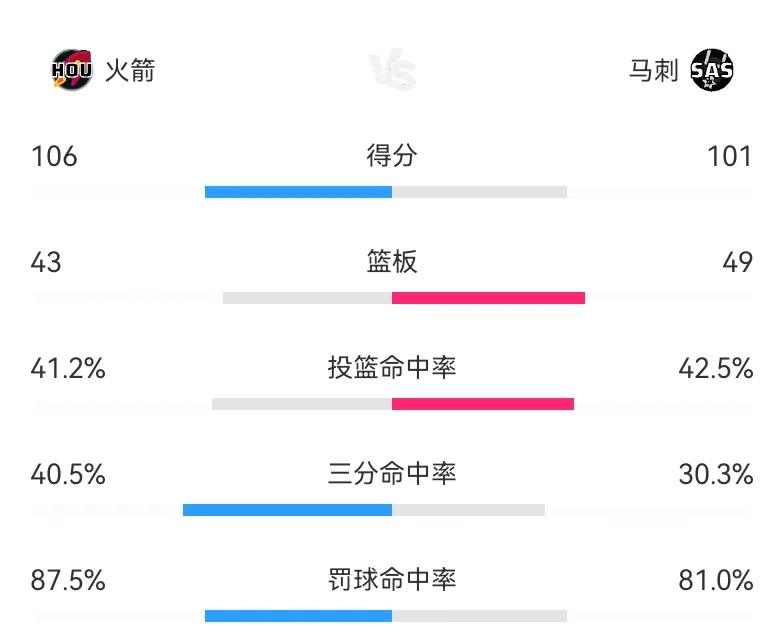The image size is (774, 640).
Task: Click the pink 篮板 rebounds bar
Action: [489, 298]
